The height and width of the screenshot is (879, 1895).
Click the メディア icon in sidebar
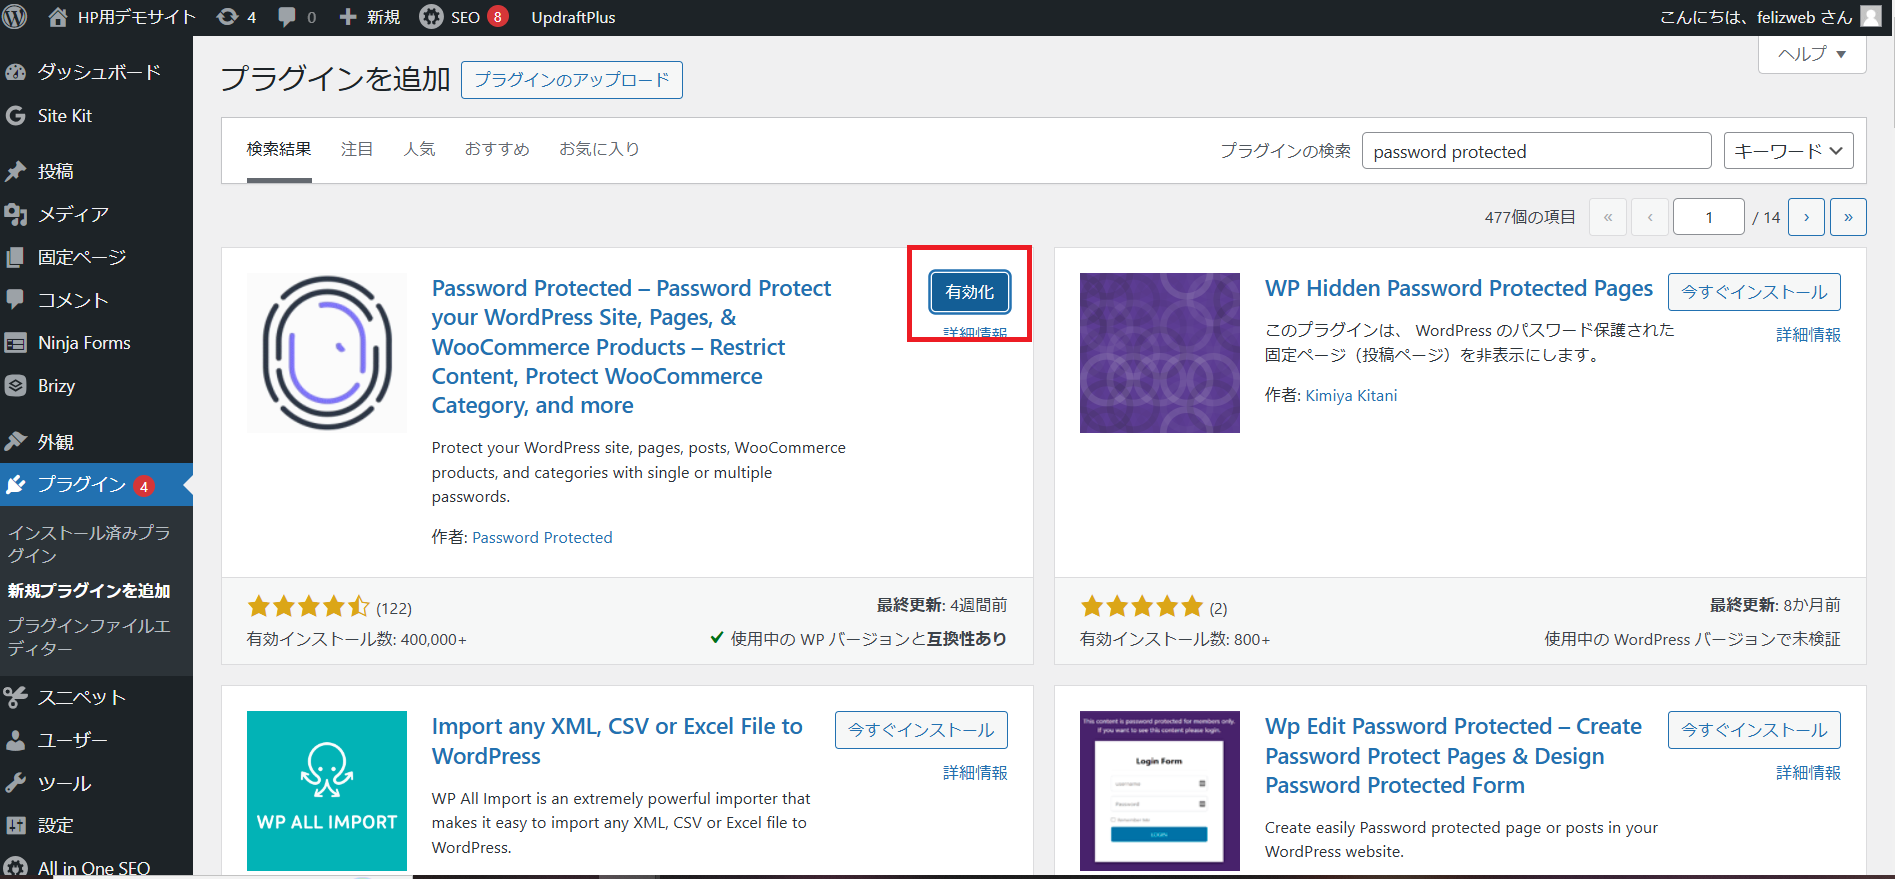coord(15,214)
